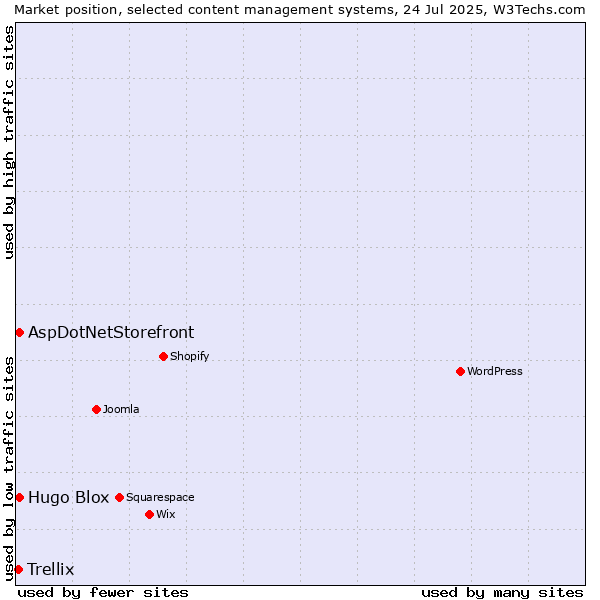The image size is (600, 600).
Task: Select the Shopify label text
Action: pyautogui.click(x=189, y=357)
